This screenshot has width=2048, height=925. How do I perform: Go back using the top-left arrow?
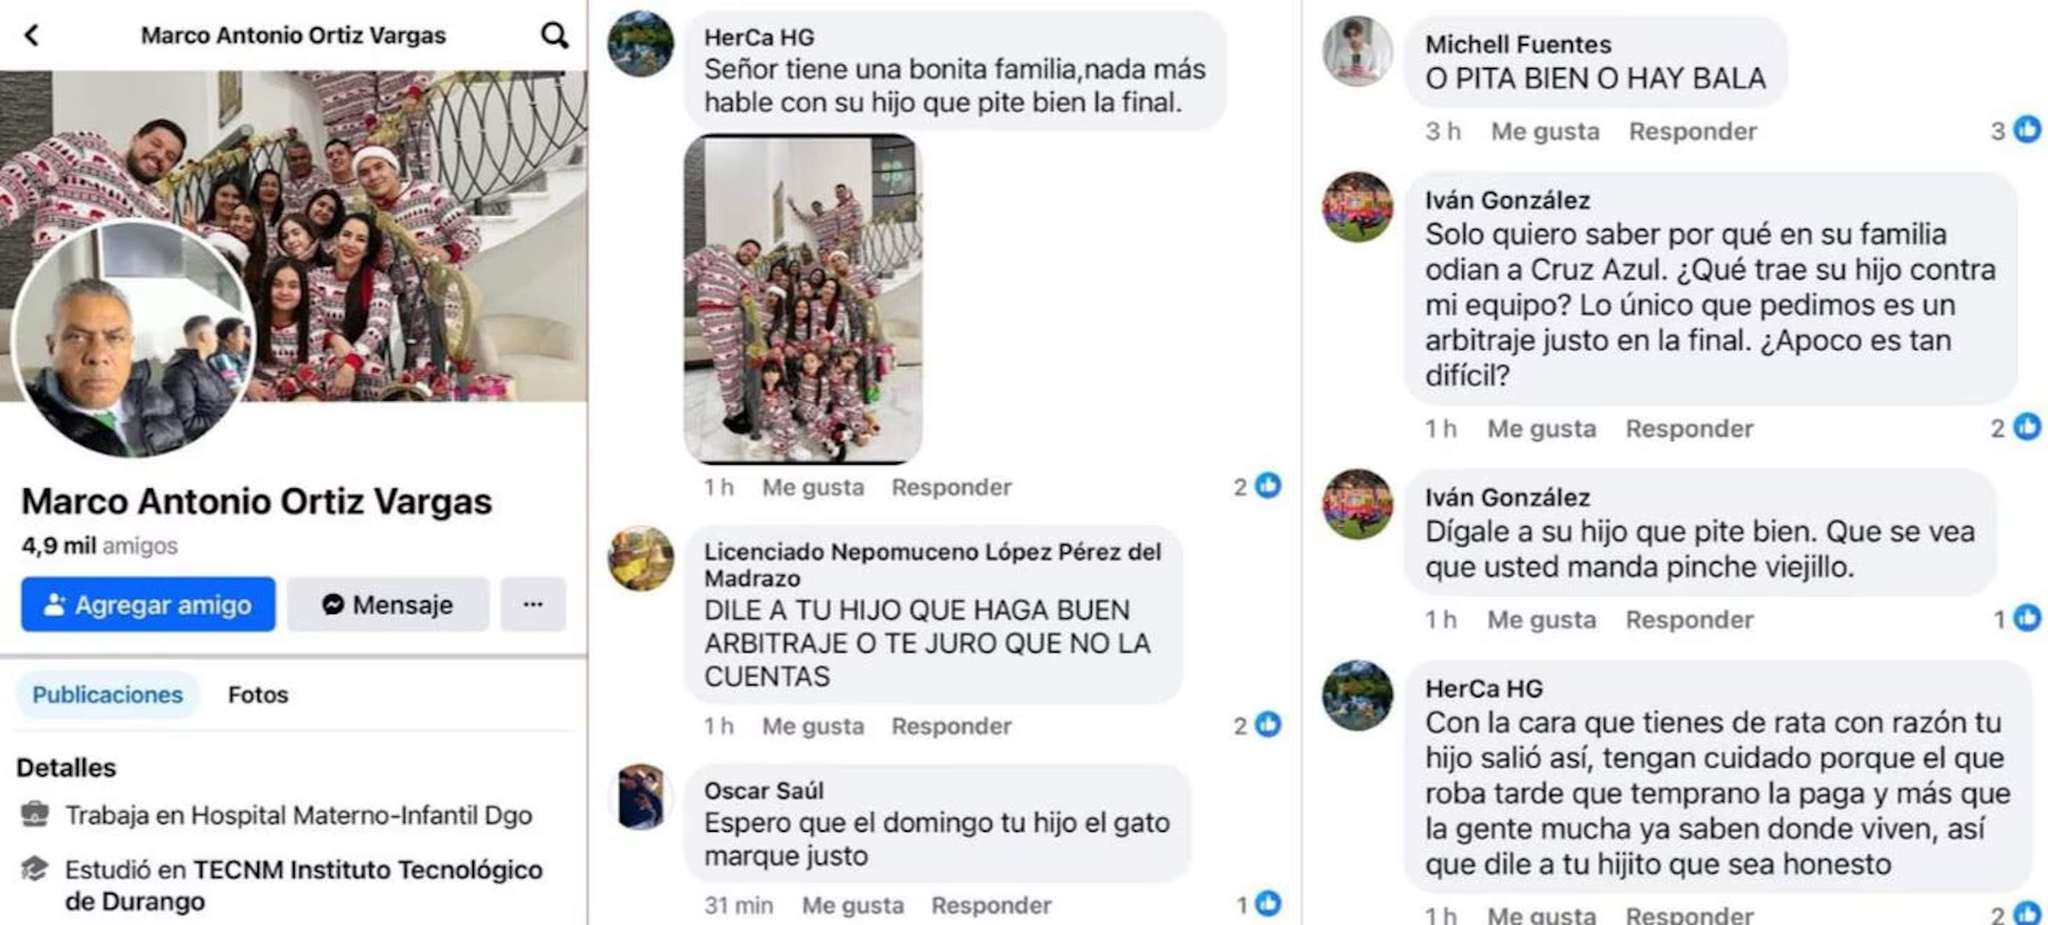(x=32, y=36)
